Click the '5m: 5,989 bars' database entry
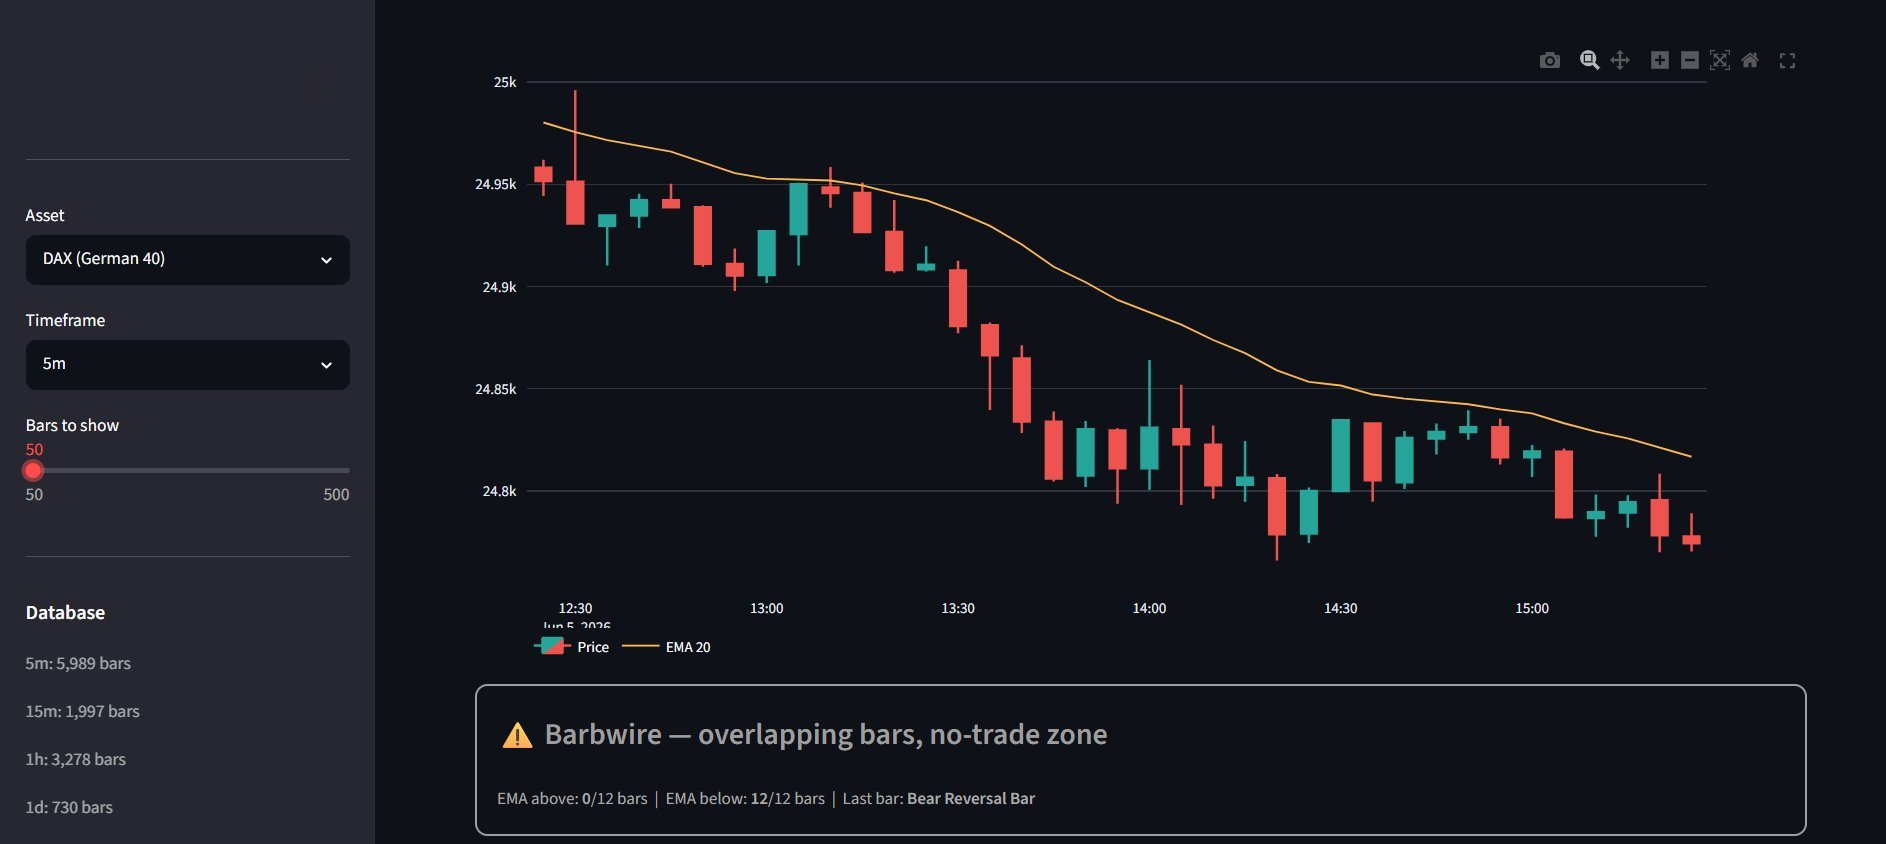 [x=78, y=663]
